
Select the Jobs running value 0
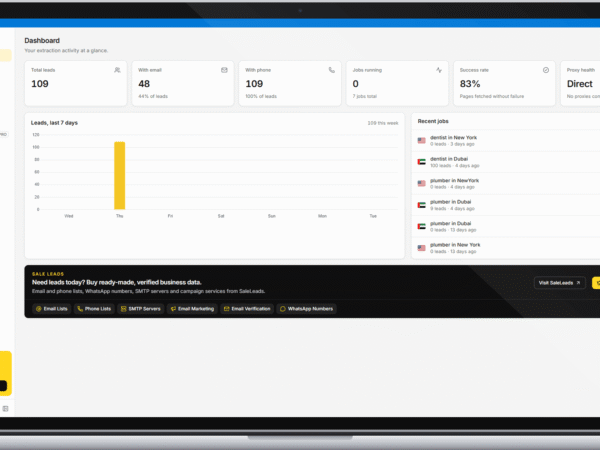tap(355, 84)
